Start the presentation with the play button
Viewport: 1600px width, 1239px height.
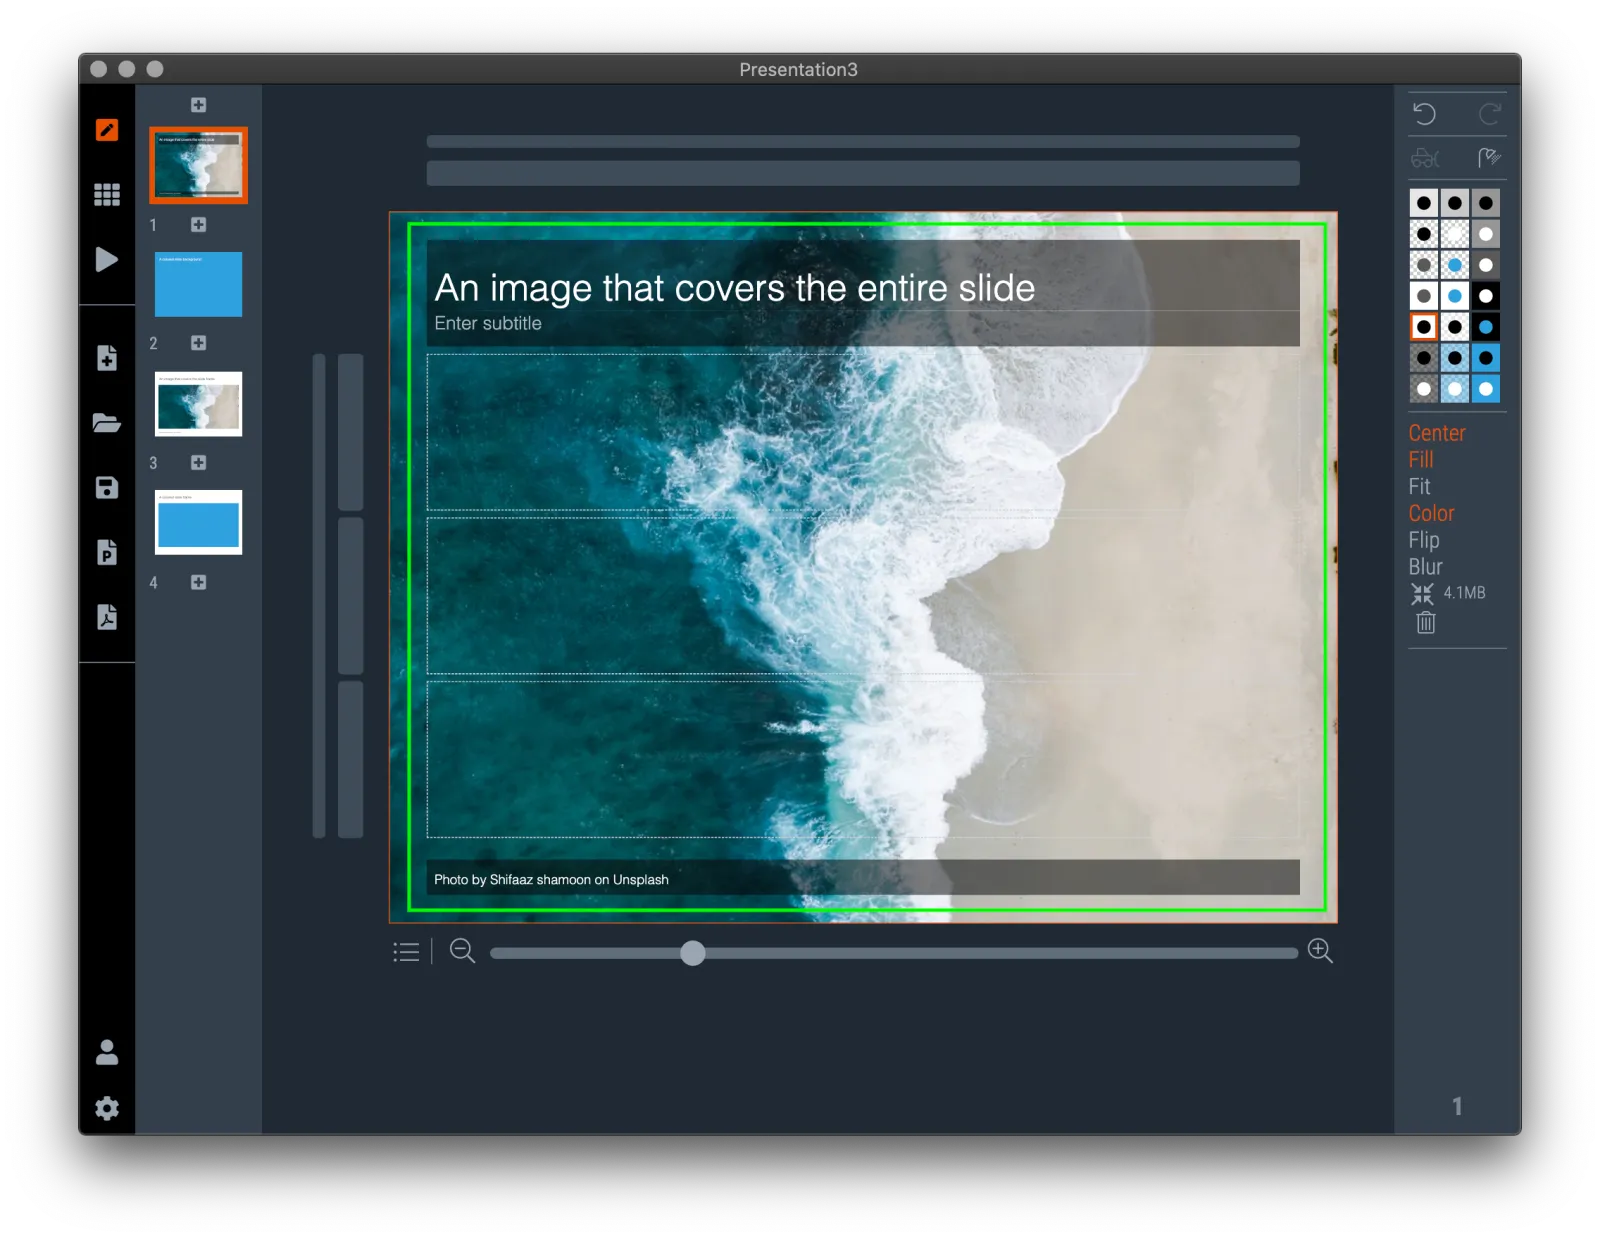(107, 260)
